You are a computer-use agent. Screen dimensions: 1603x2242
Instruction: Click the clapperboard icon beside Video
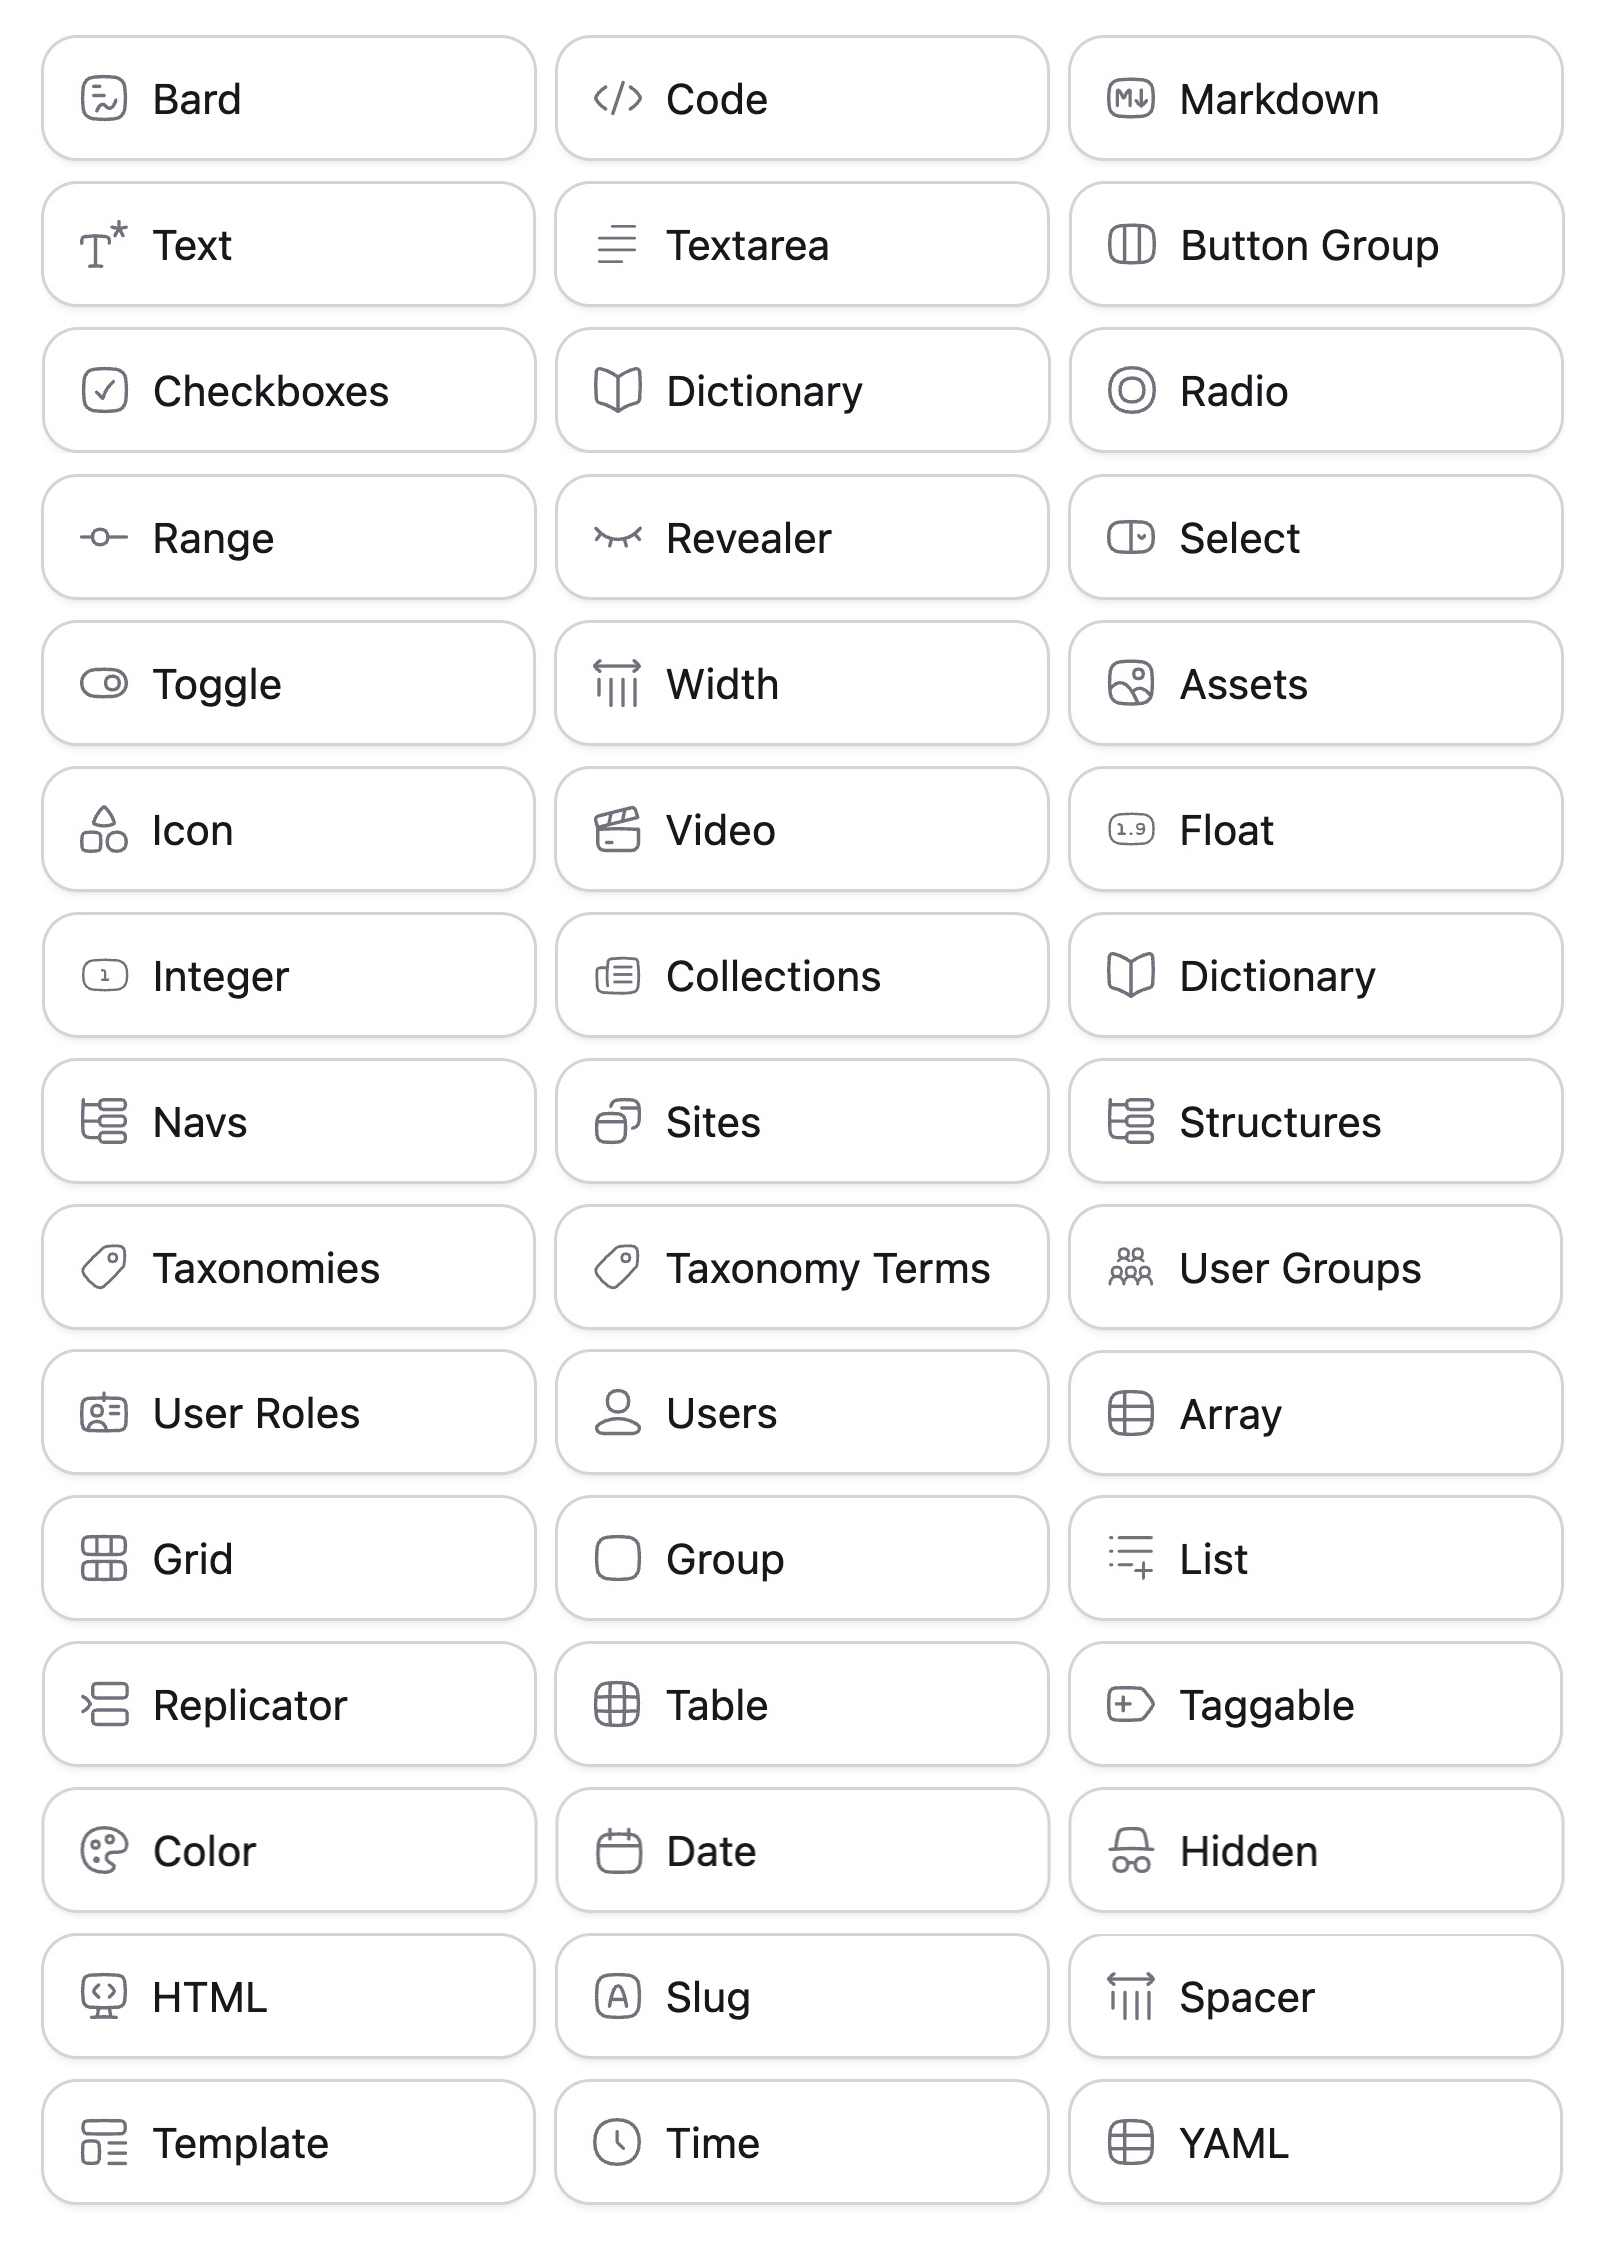tap(617, 830)
